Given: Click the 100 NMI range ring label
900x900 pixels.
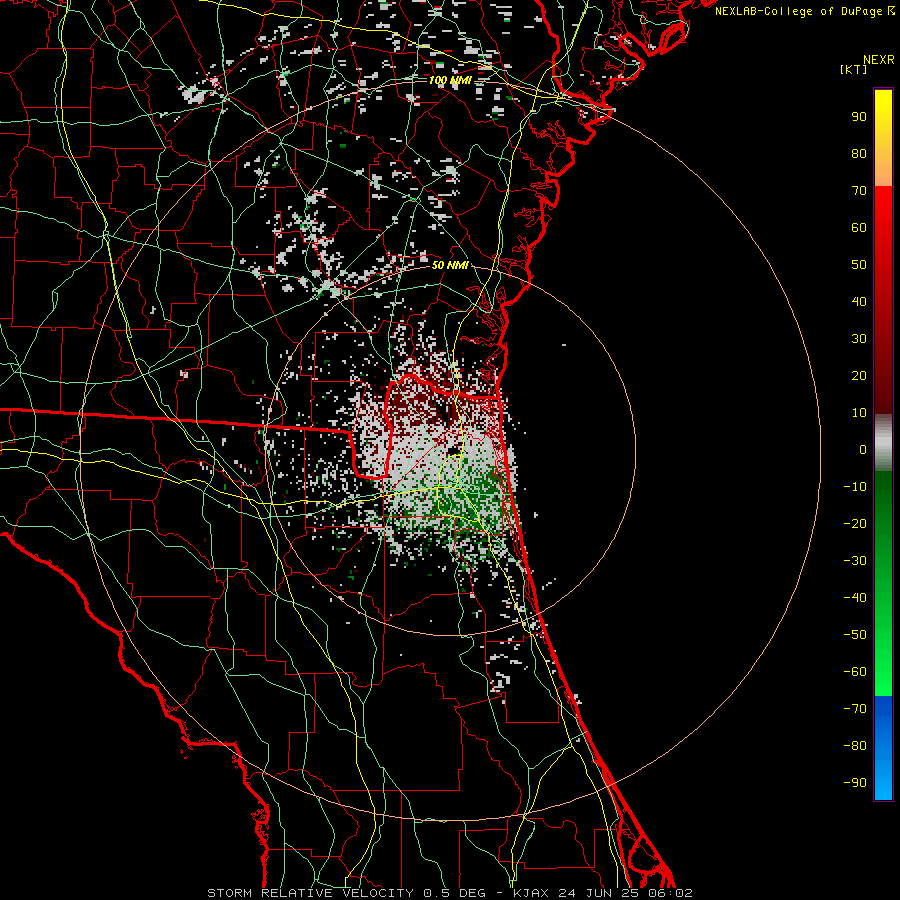Looking at the screenshot, I should point(450,80).
